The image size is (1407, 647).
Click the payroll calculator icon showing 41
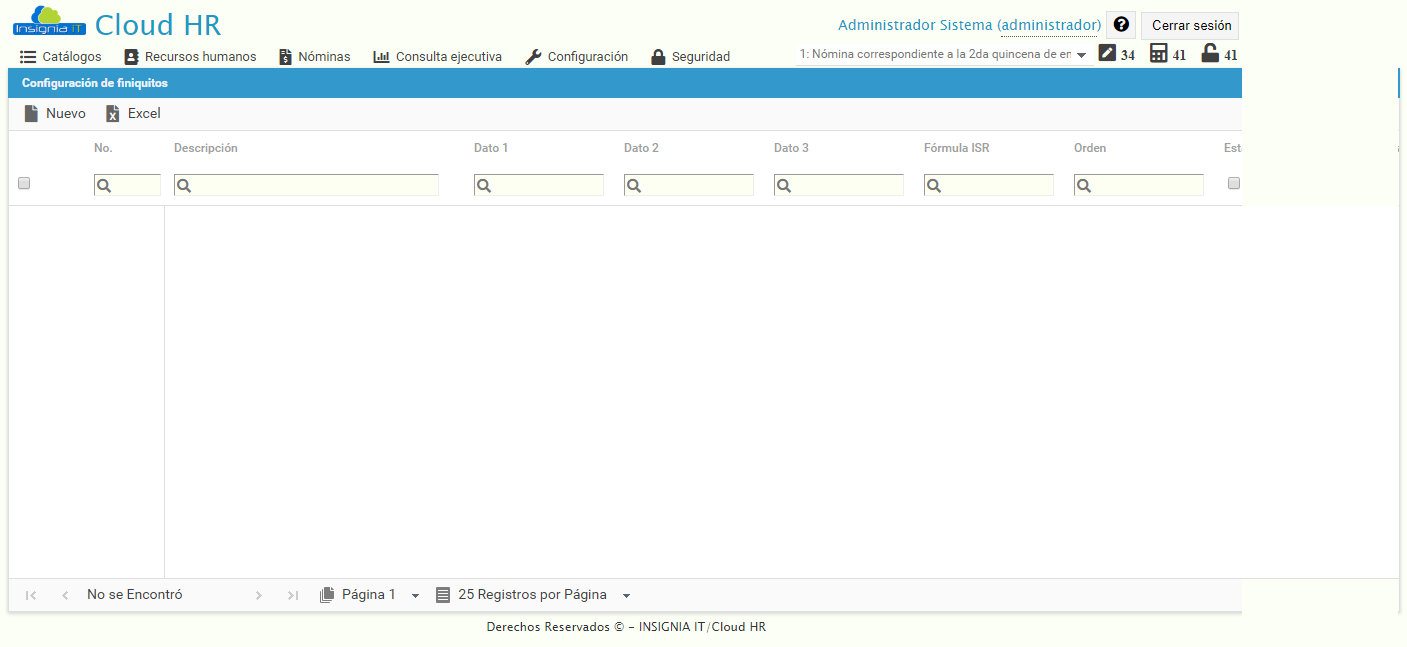1157,54
